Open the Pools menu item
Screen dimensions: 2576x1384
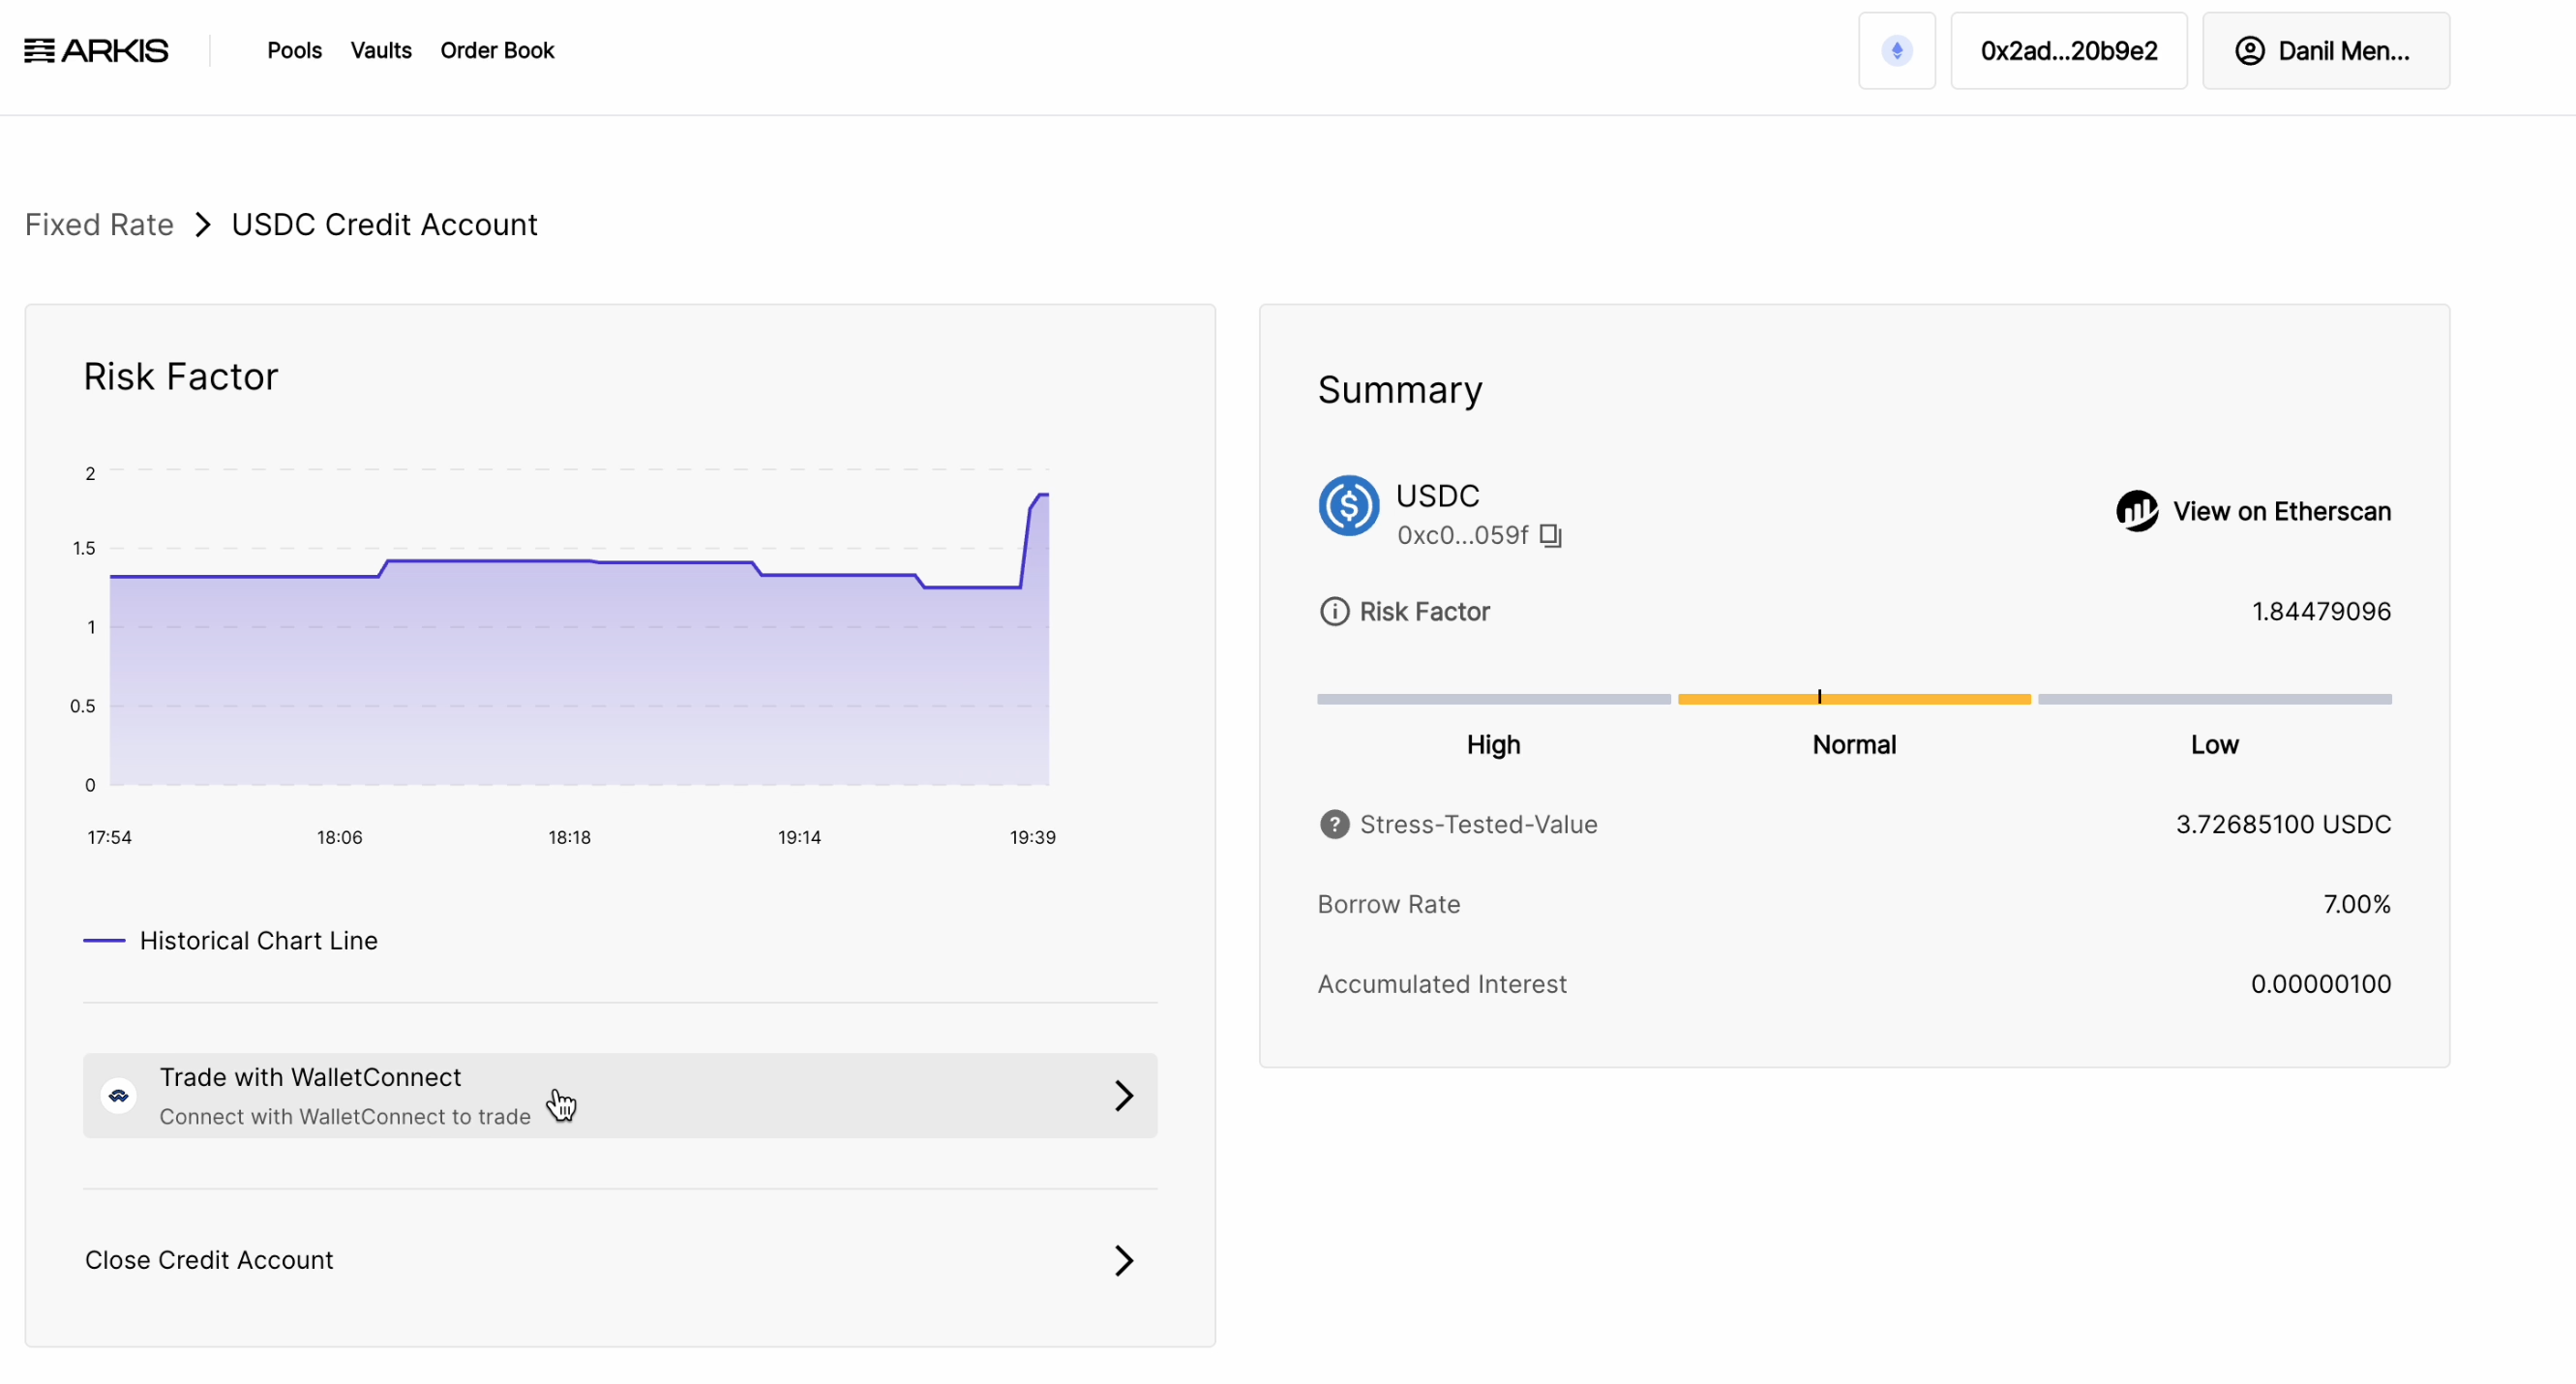(294, 50)
